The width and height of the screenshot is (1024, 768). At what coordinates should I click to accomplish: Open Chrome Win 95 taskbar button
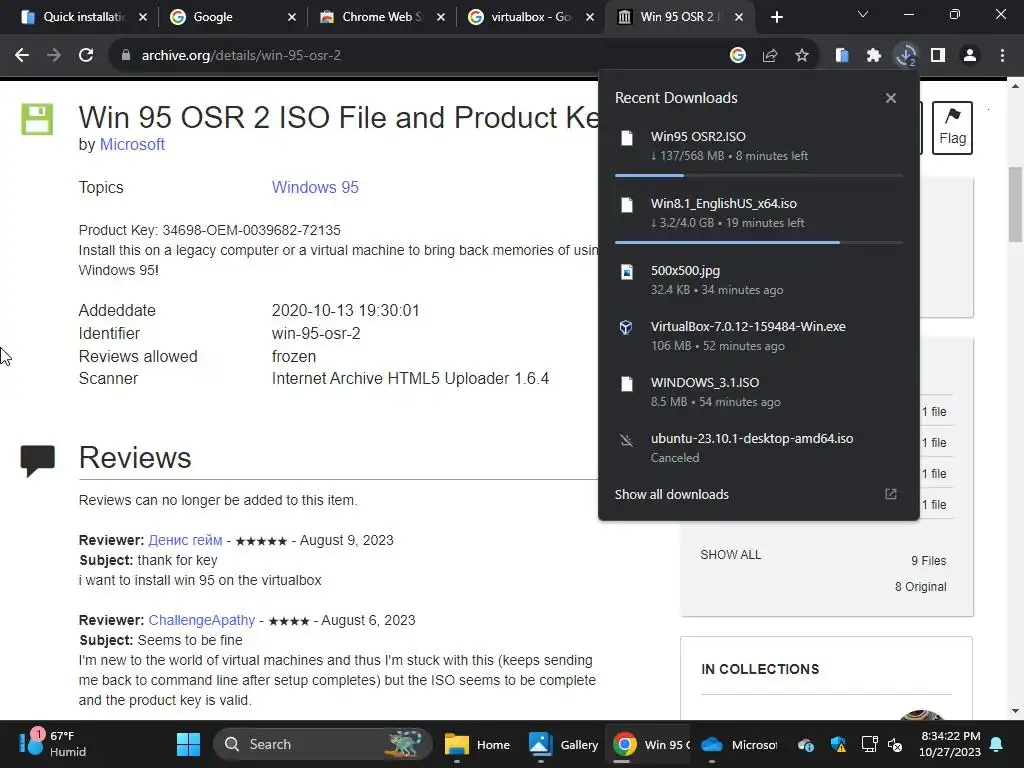click(650, 744)
